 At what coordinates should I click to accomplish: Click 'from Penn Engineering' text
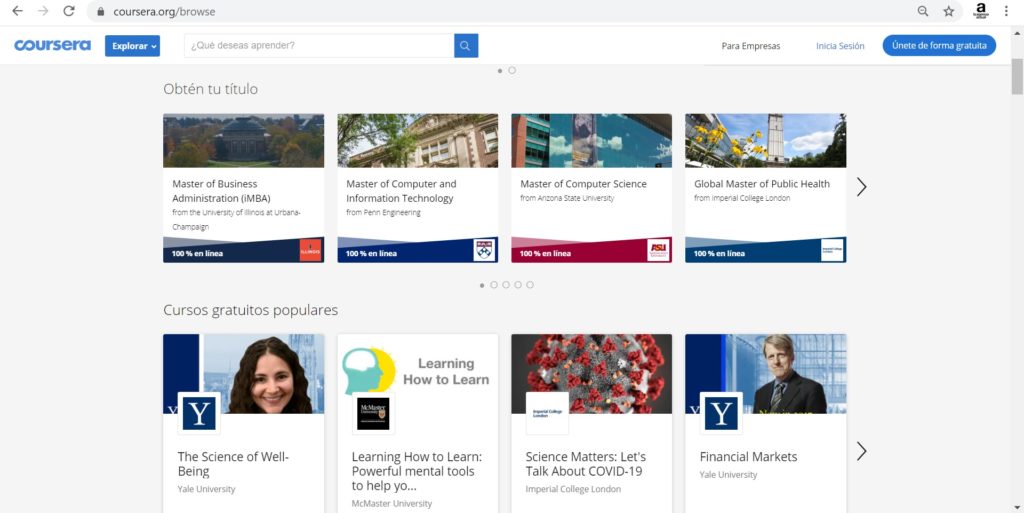tap(383, 213)
